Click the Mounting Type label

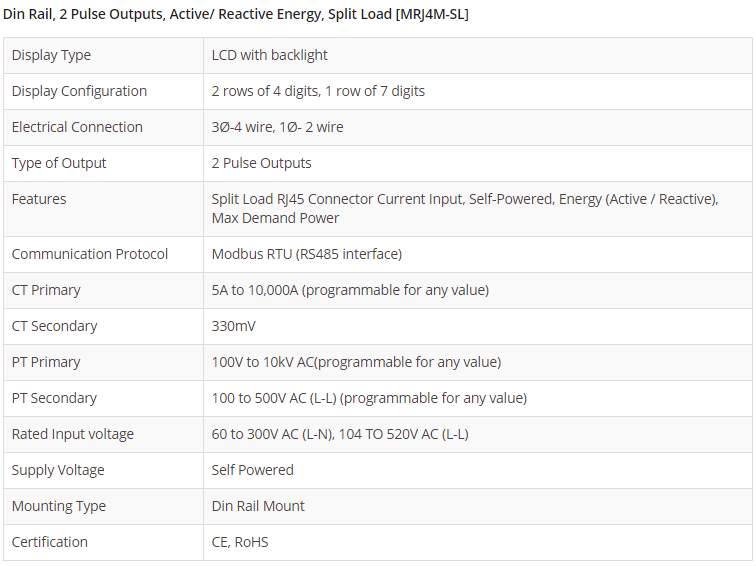[59, 506]
